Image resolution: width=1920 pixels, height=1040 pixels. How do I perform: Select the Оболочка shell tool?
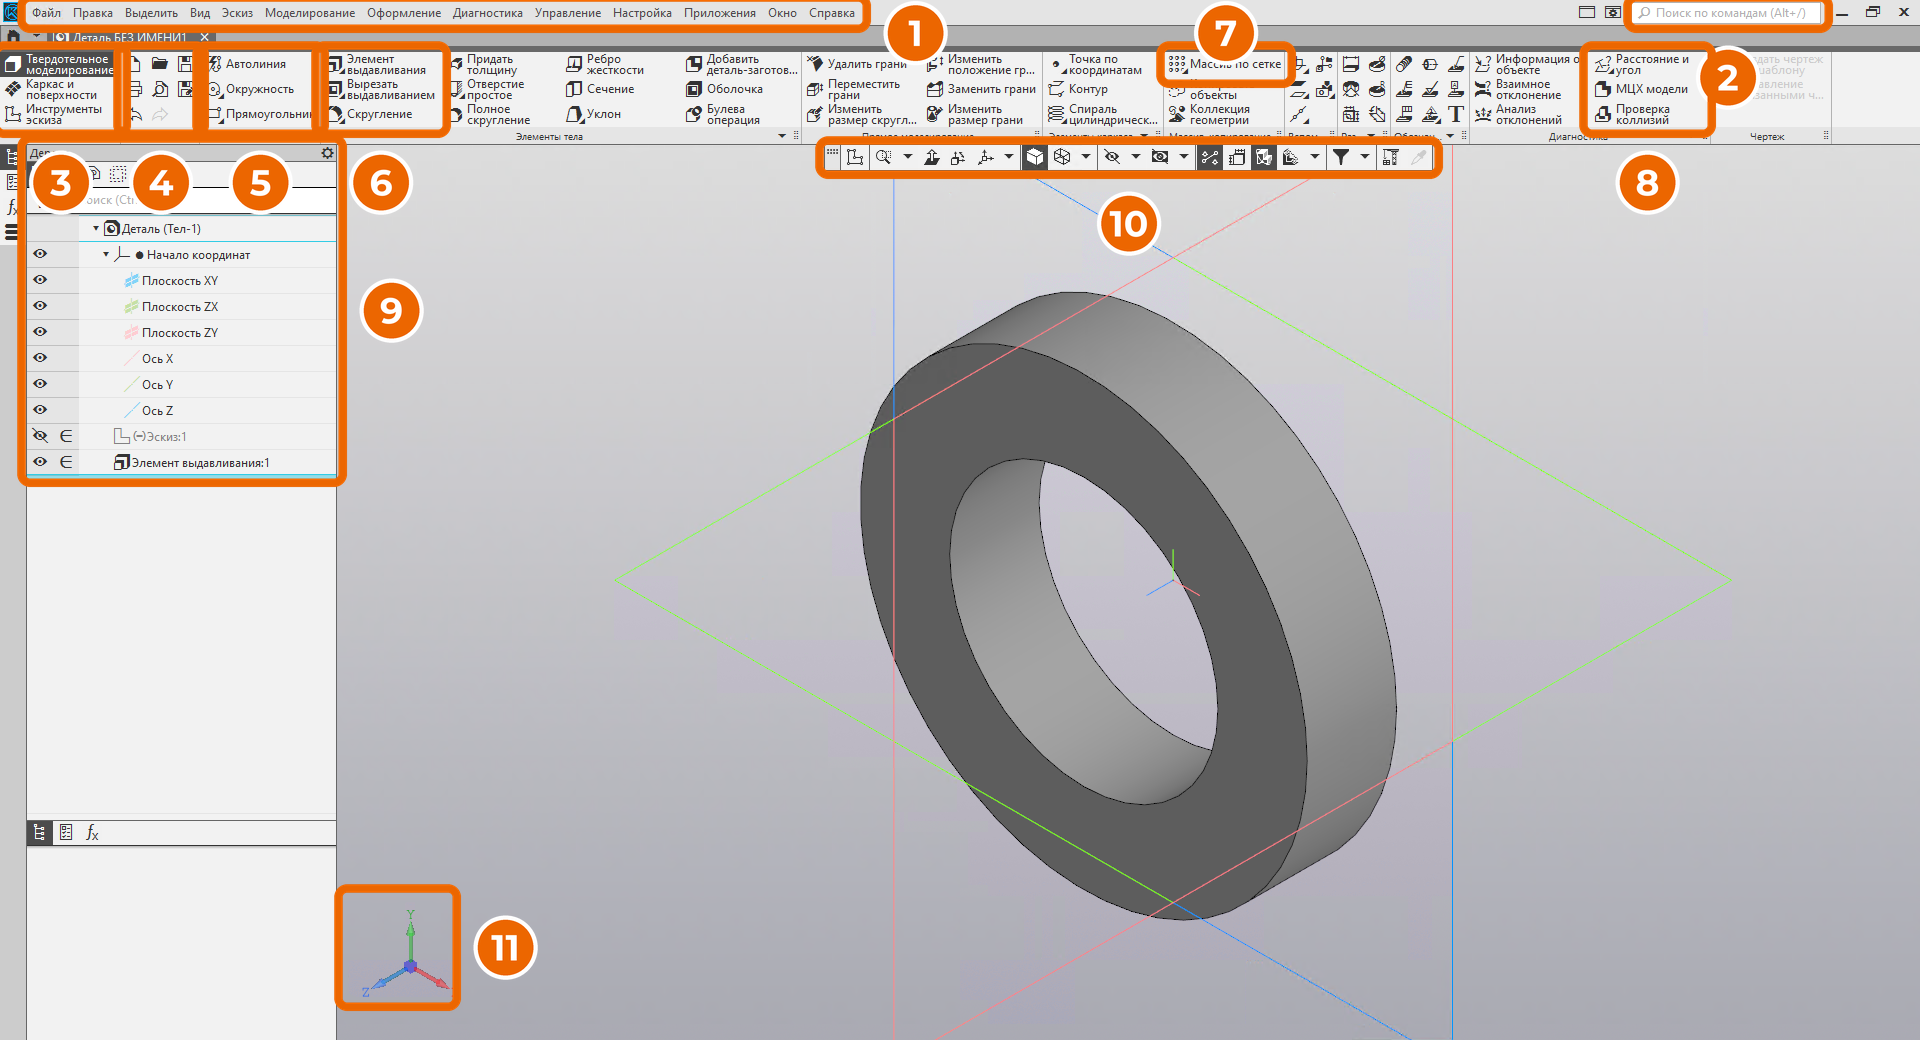coord(725,89)
